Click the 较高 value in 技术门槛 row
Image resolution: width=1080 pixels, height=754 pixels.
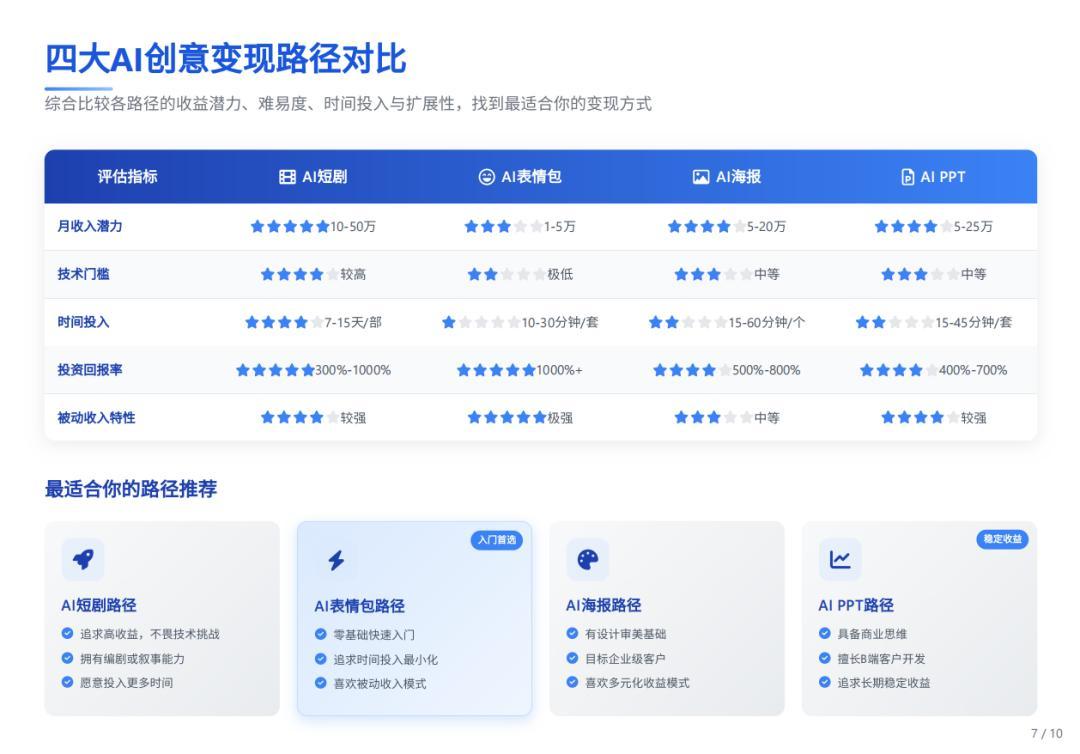tap(353, 274)
